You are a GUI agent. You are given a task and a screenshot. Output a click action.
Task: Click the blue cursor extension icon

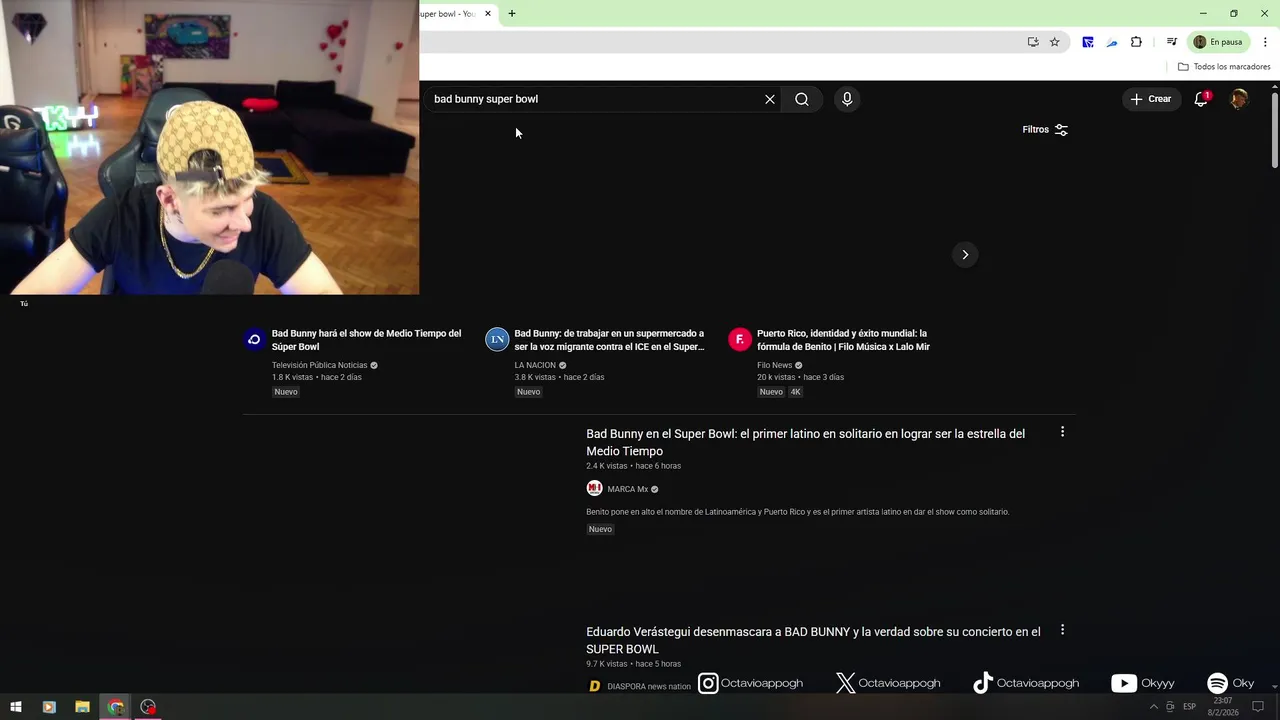point(1087,42)
